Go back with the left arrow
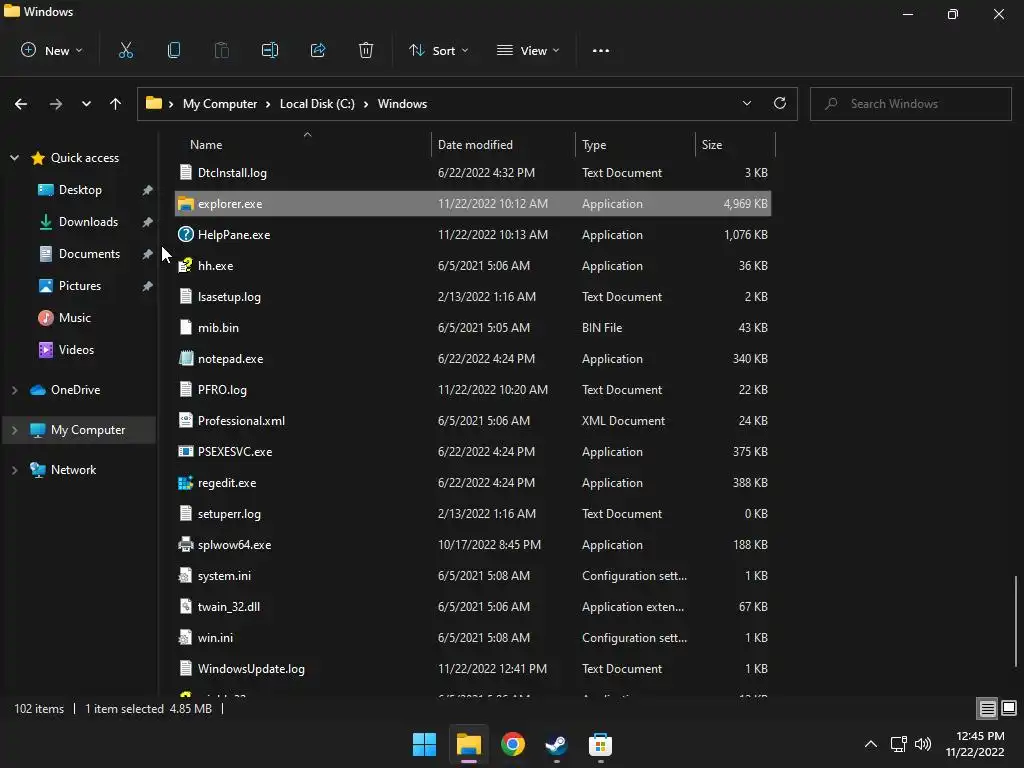Screen dimensions: 1024x768 point(21,104)
